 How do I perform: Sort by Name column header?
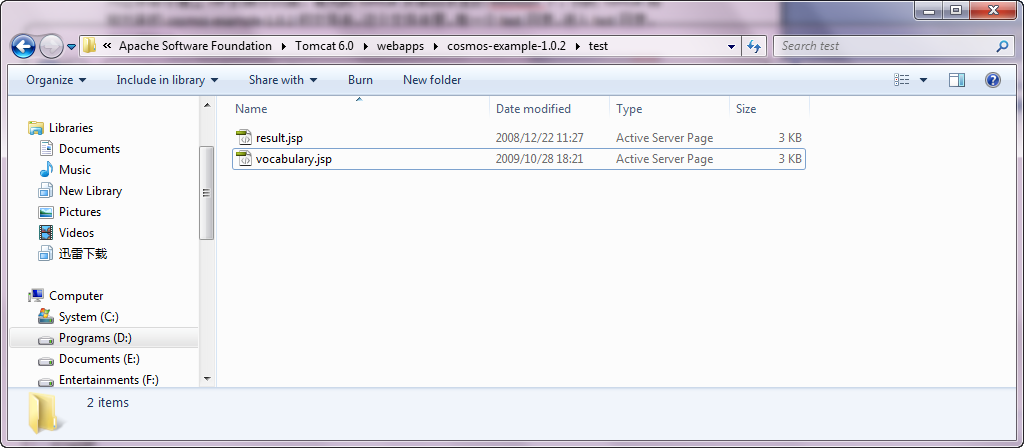click(360, 109)
